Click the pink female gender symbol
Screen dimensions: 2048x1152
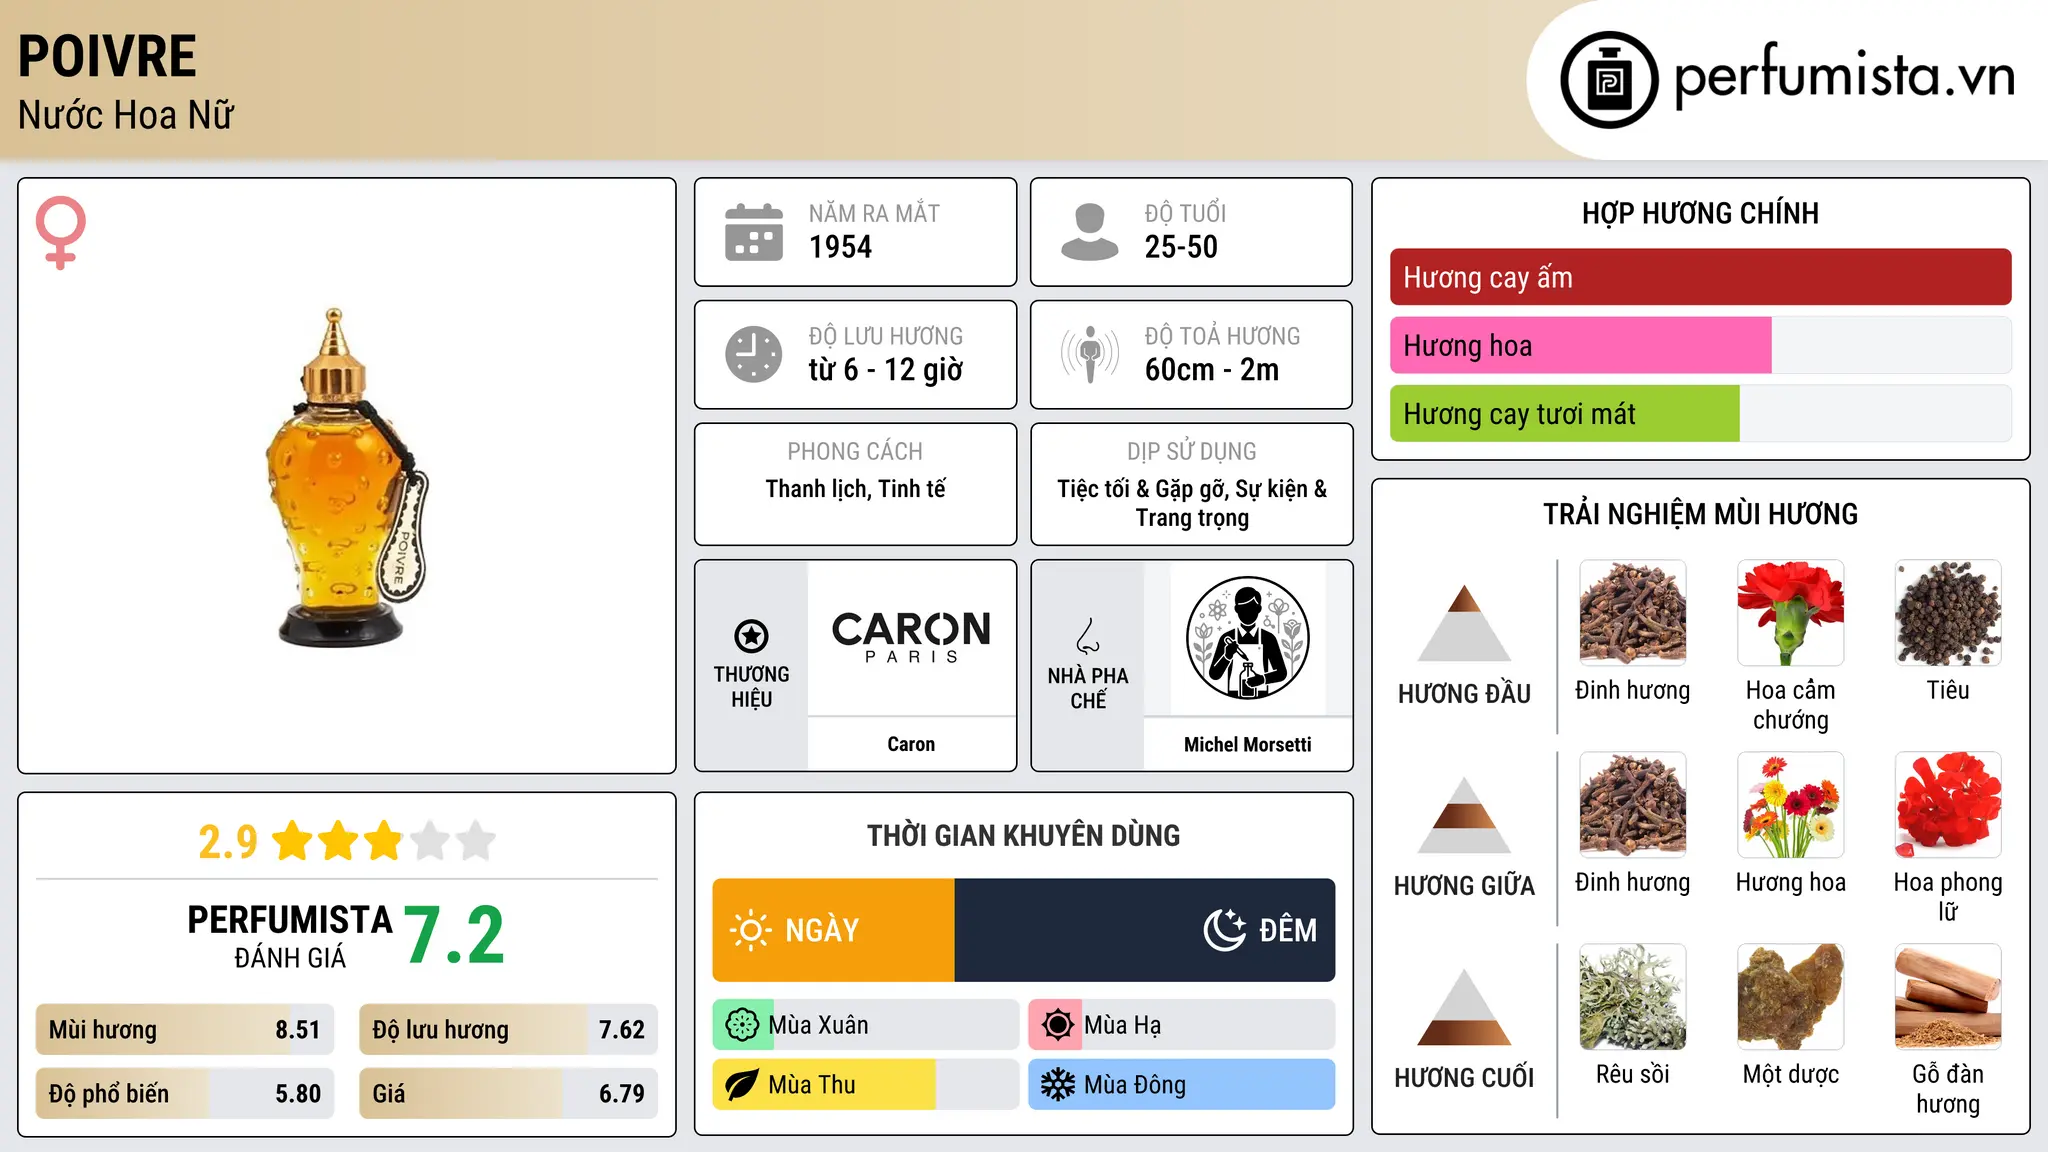click(x=61, y=232)
